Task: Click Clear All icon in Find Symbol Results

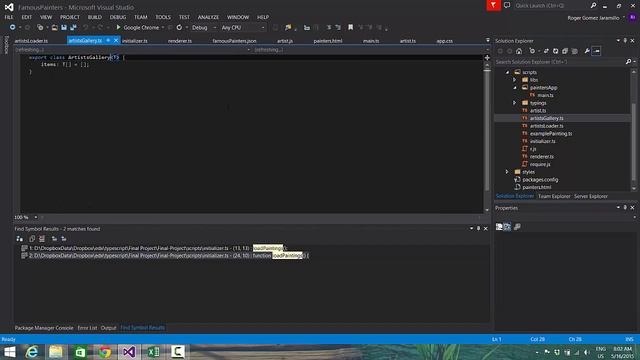Action: pos(42,239)
